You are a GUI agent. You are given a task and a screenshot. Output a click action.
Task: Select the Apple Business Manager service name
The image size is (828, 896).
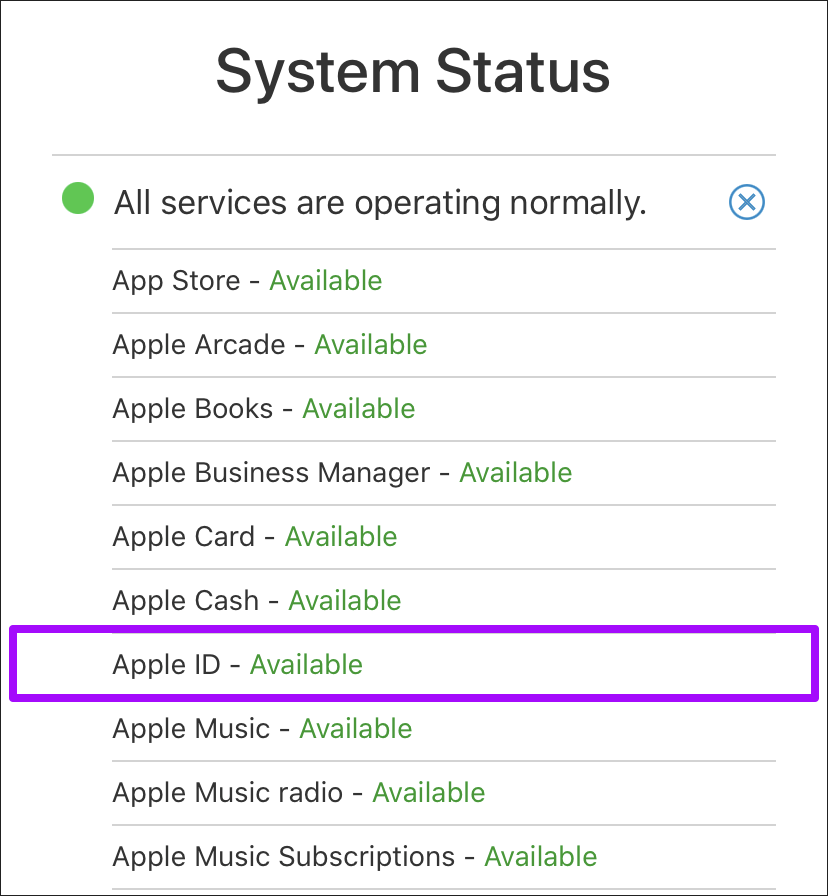(271, 472)
